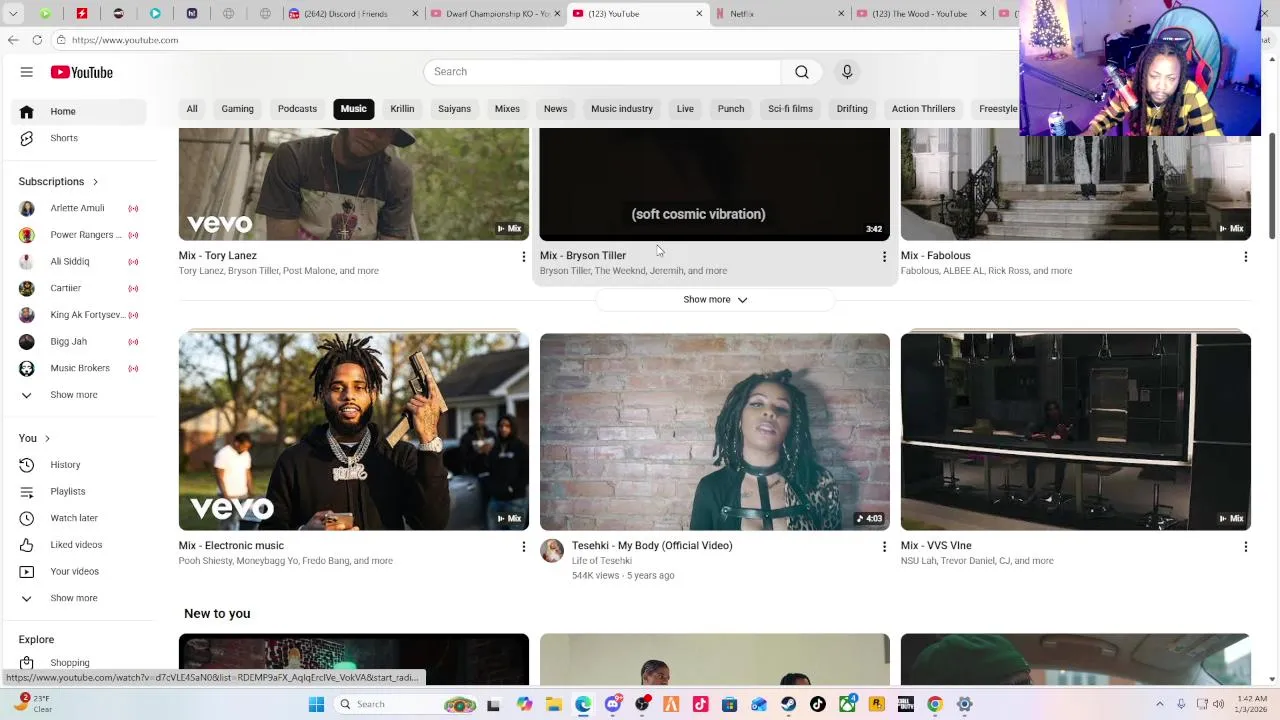Select the Drifting filter chip
This screenshot has width=1280, height=720.
pos(852,109)
